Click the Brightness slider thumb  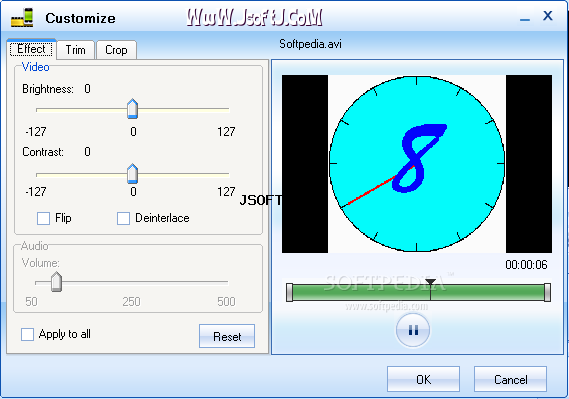(x=132, y=108)
